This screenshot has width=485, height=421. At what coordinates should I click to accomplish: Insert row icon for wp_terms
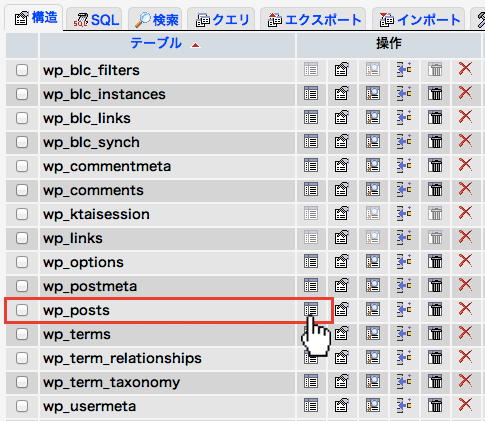tap(404, 334)
